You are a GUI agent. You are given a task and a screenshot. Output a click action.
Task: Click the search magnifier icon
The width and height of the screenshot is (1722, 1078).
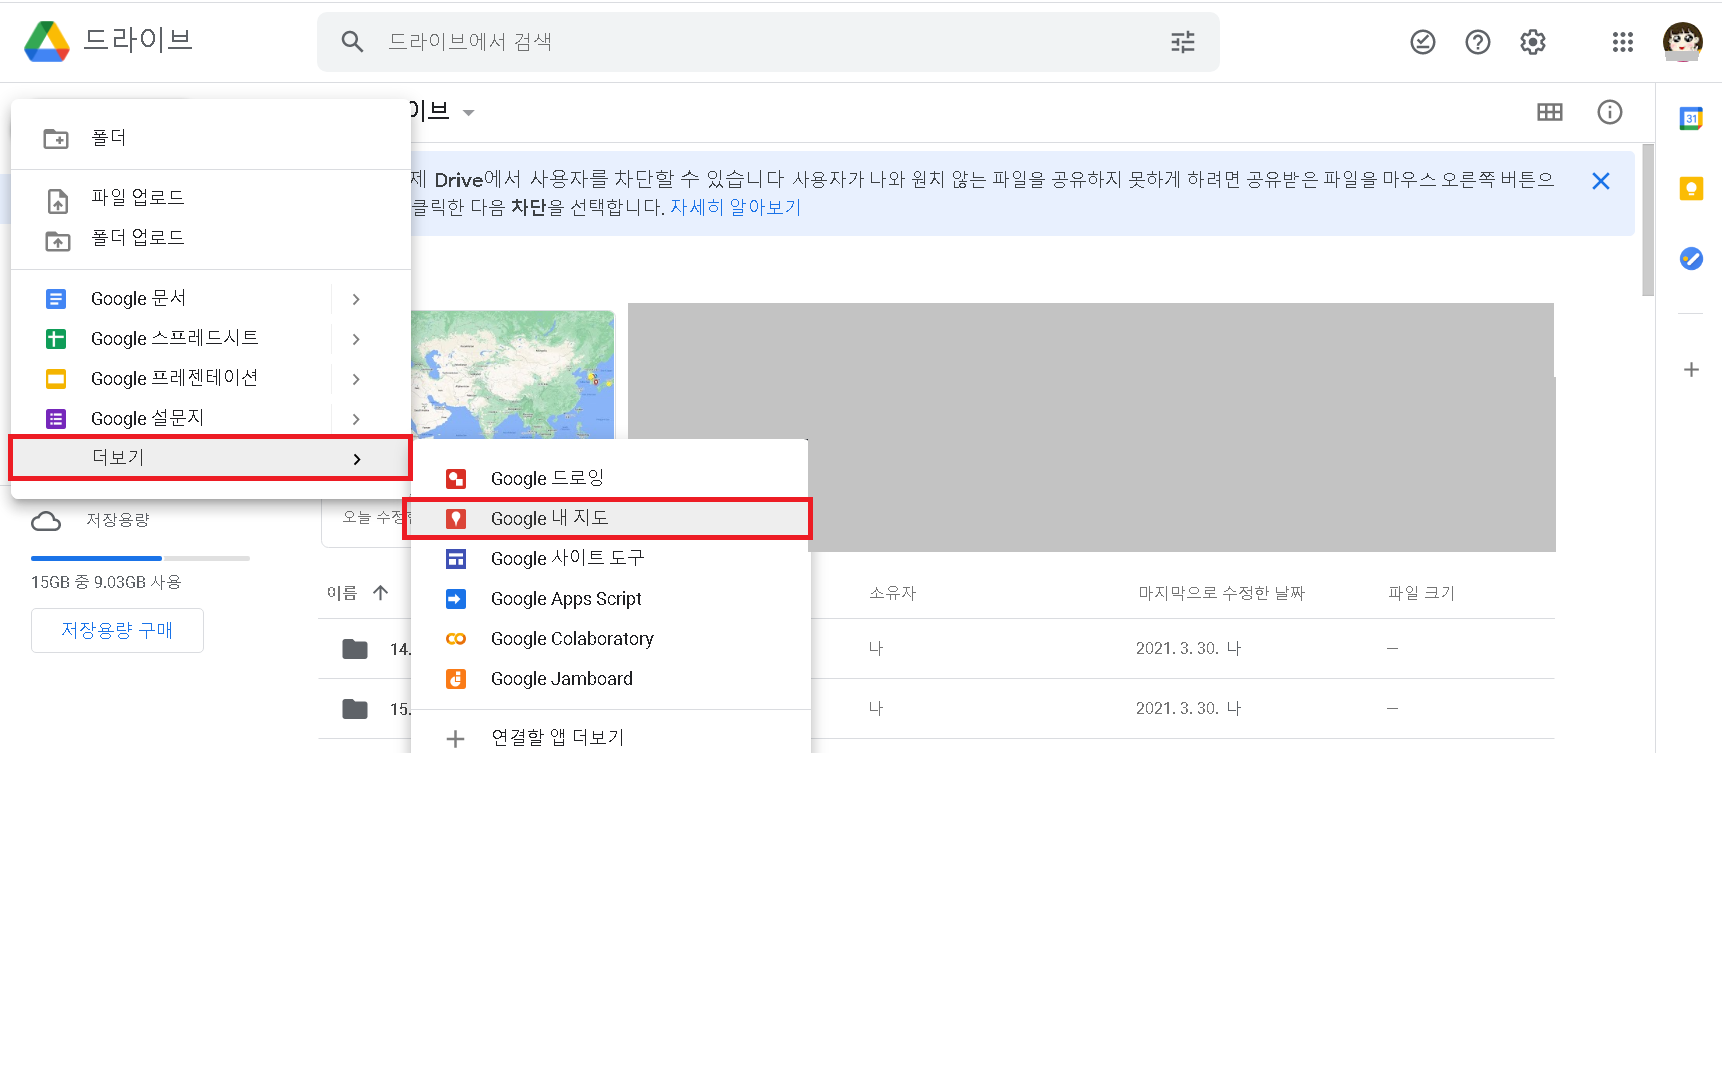pos(352,42)
